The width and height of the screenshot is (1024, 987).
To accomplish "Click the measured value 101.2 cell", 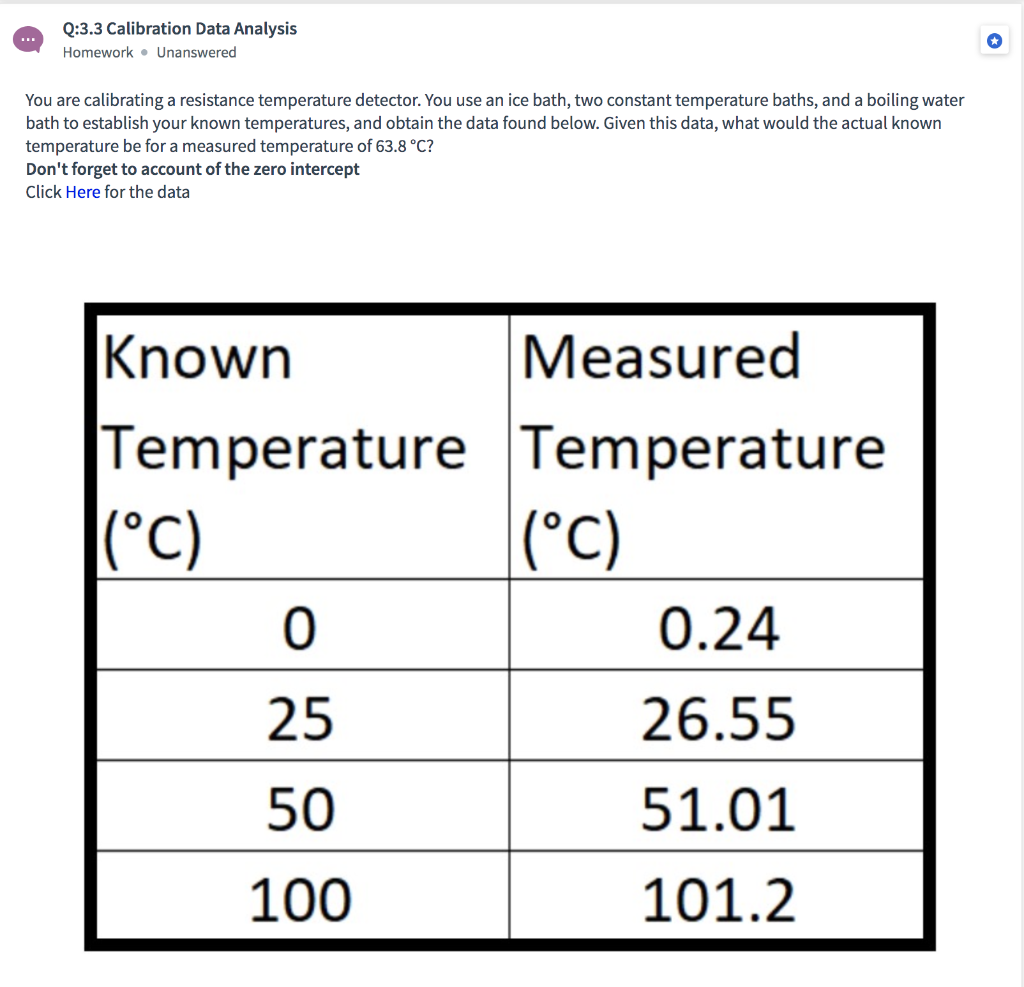I will point(717,896).
